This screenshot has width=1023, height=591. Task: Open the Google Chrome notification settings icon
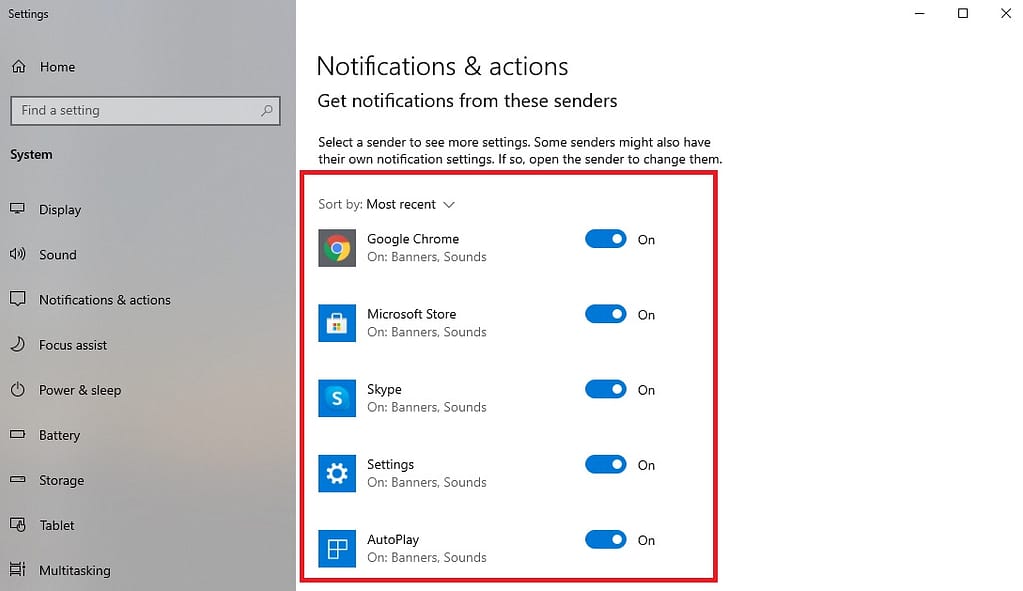336,248
